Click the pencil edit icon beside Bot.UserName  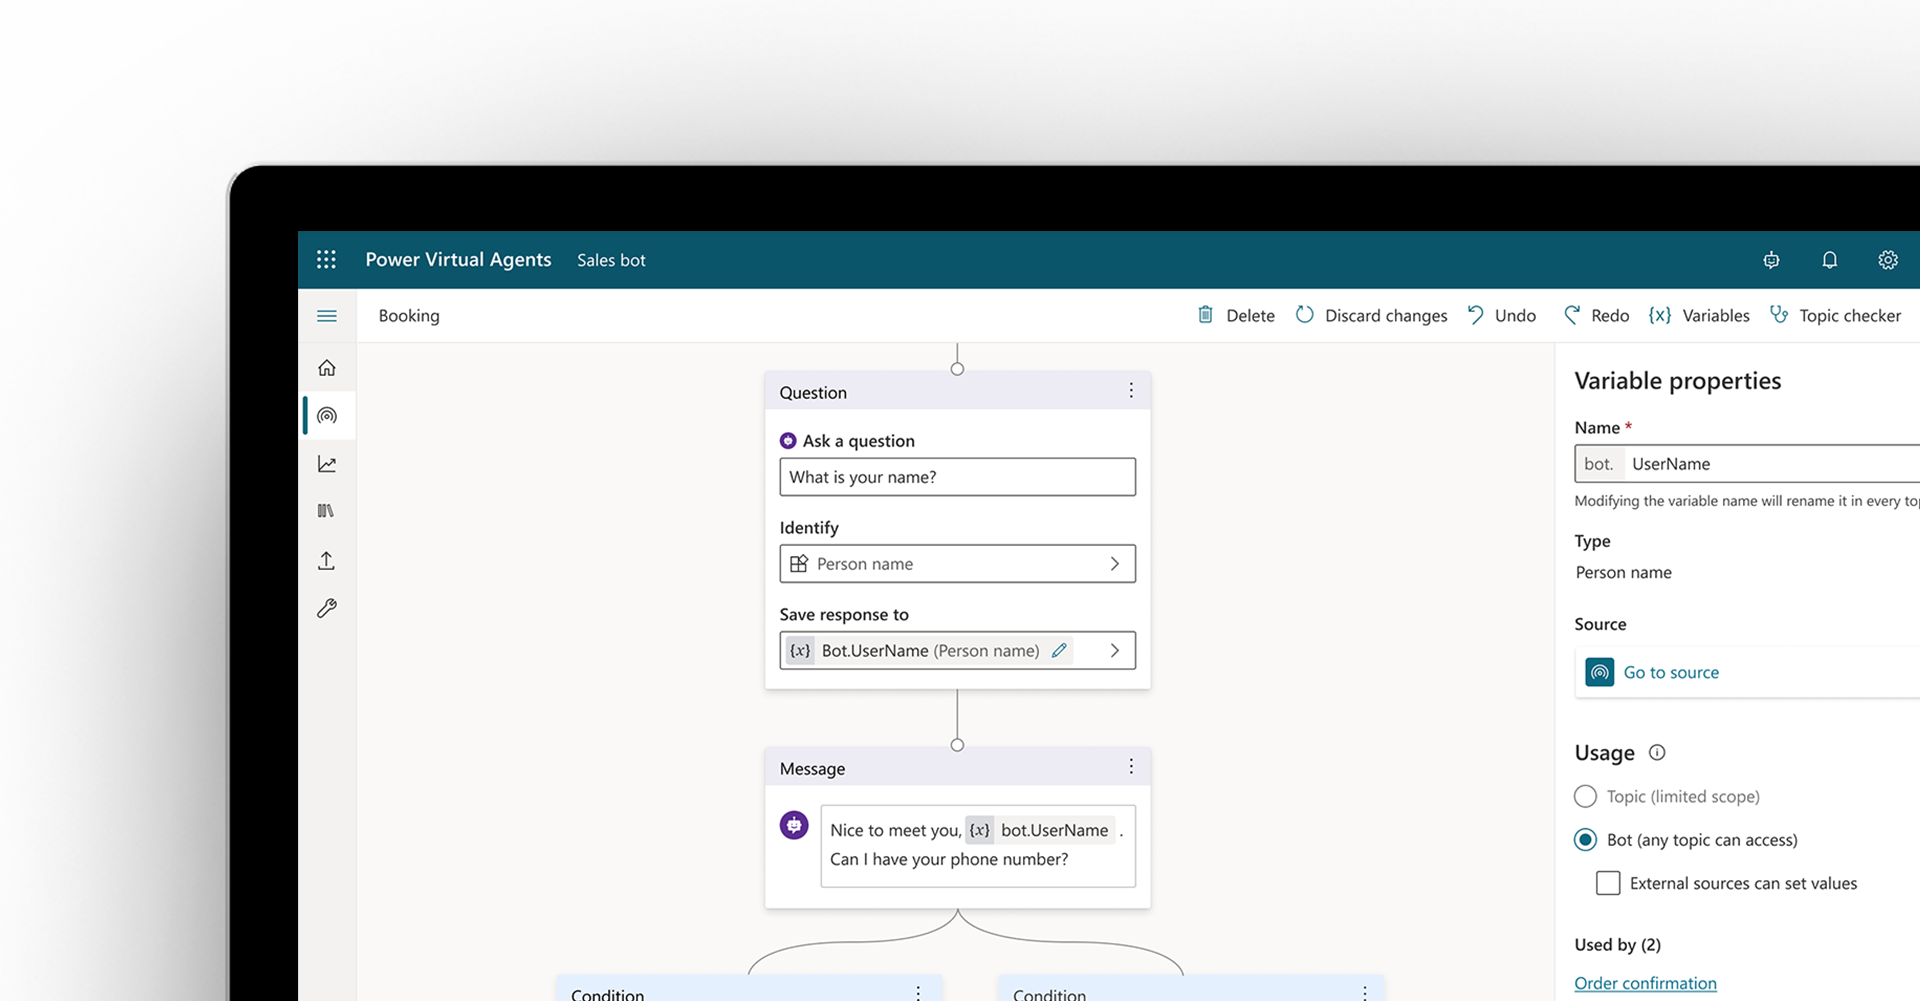pos(1059,651)
